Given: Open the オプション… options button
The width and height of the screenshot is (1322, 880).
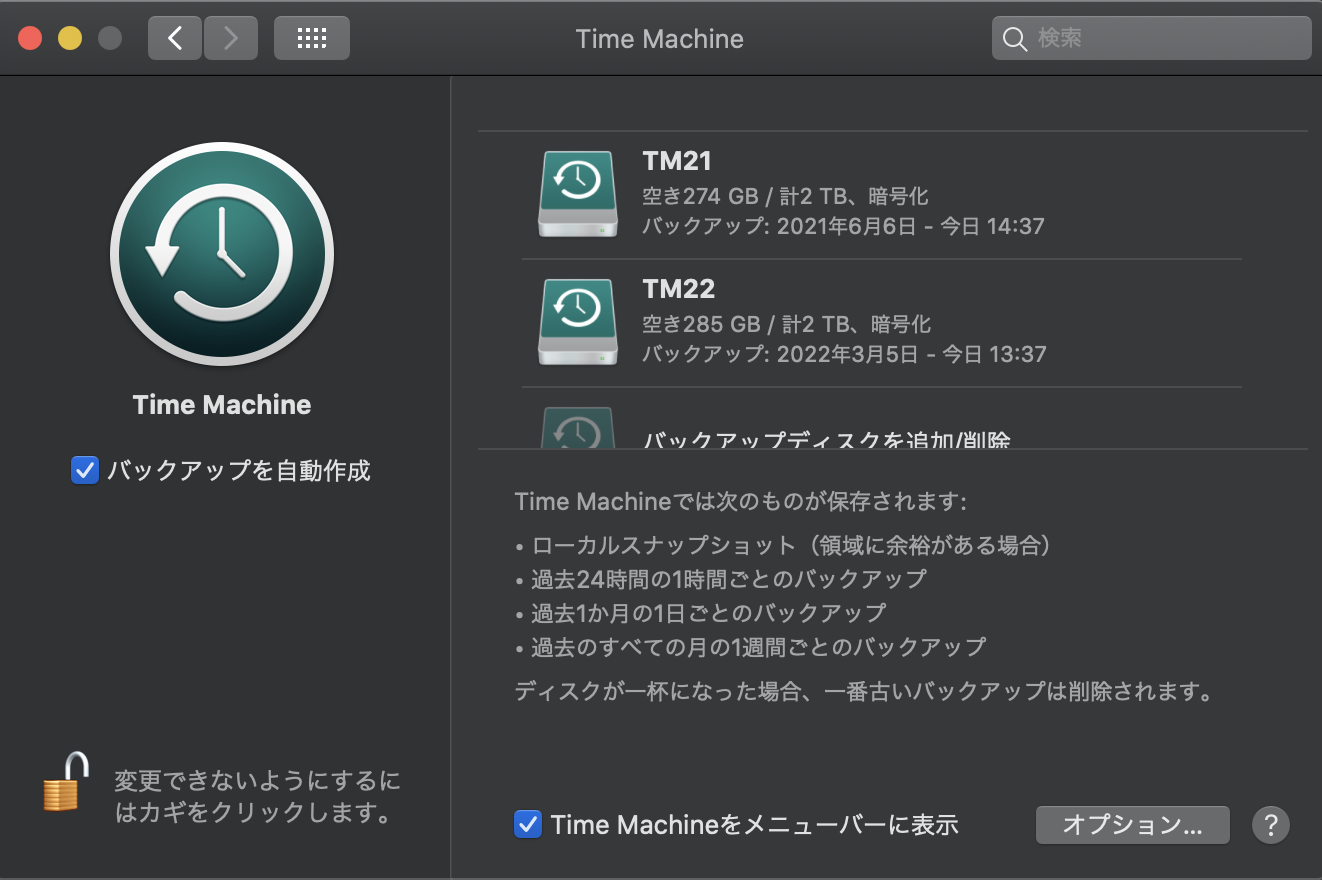Looking at the screenshot, I should tap(1132, 825).
